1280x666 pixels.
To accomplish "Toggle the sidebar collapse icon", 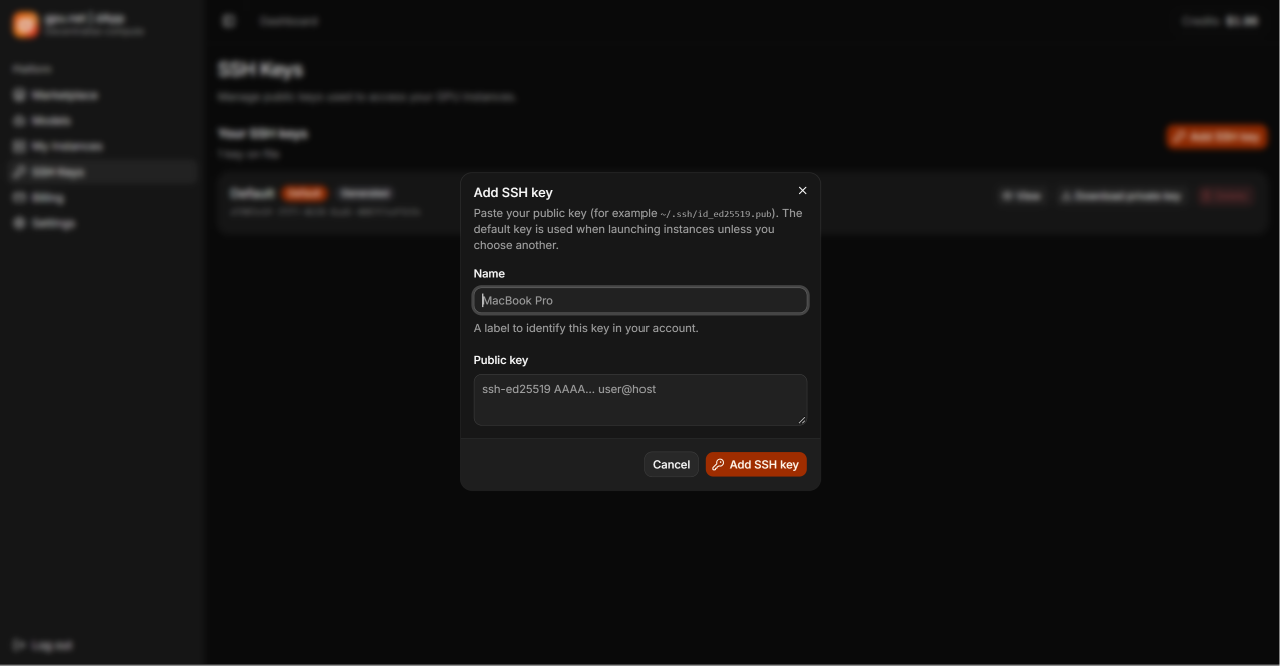I will (x=229, y=21).
